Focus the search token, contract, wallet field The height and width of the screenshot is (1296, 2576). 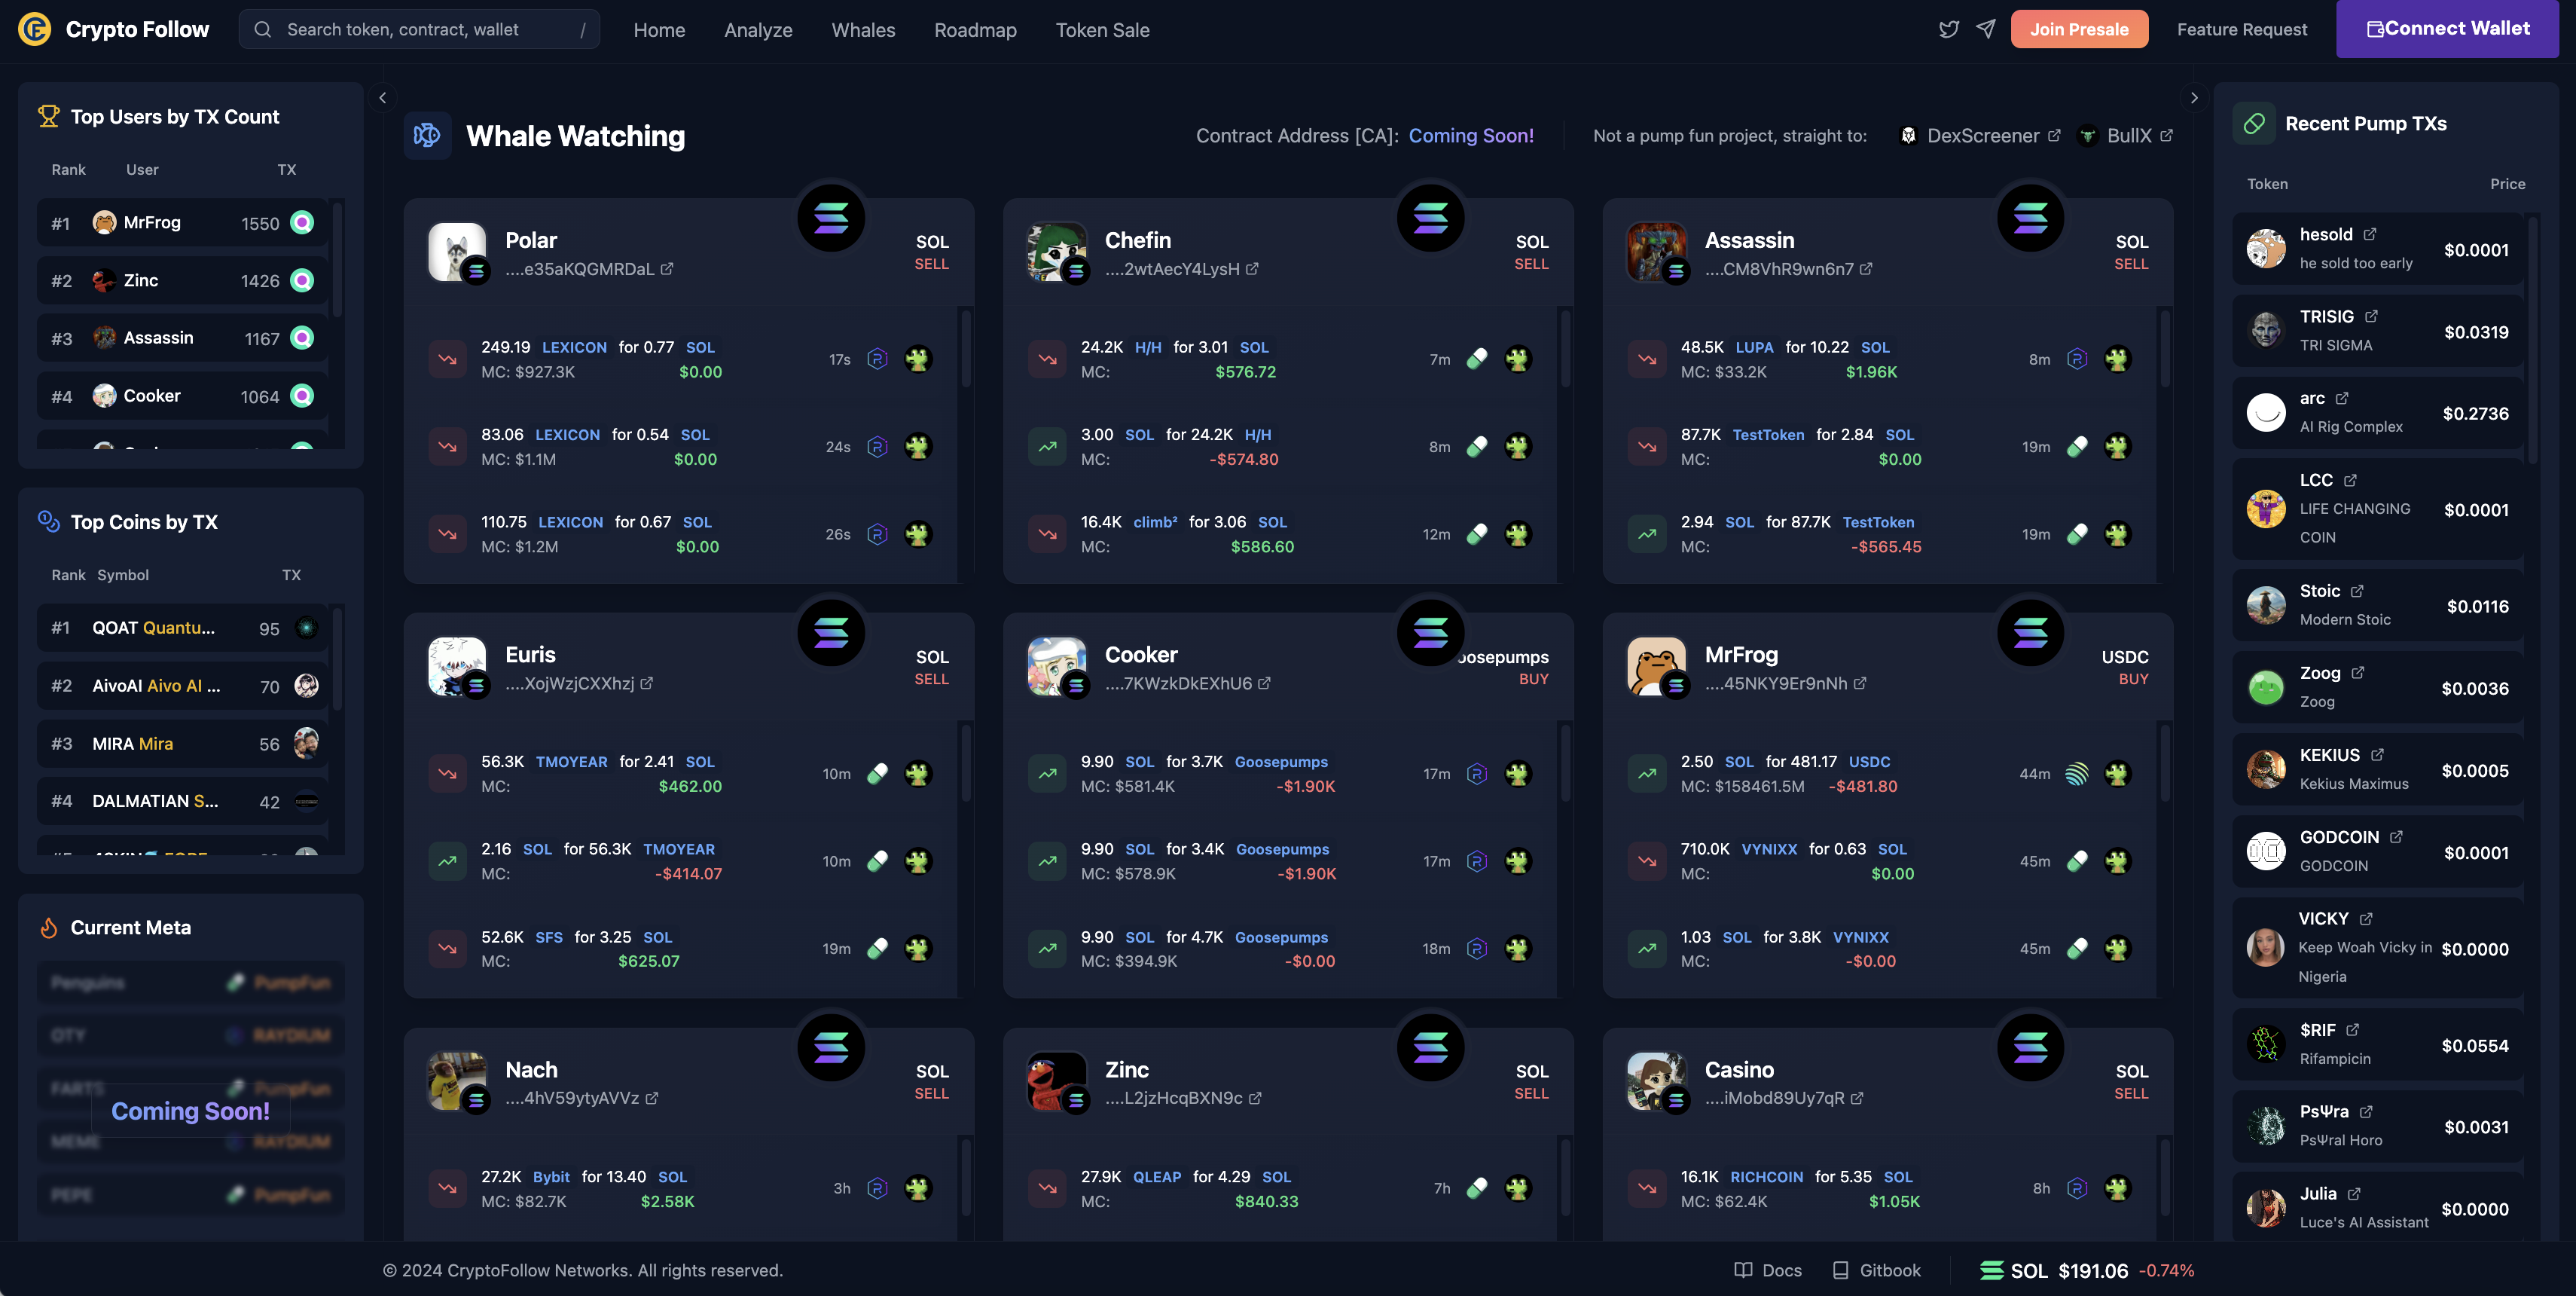pyautogui.click(x=419, y=29)
